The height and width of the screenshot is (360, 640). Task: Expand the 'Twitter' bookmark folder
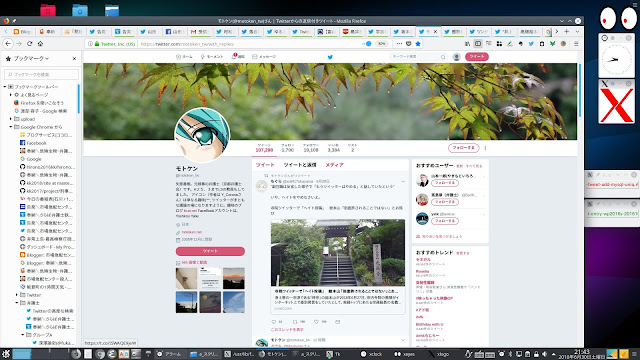tap(17, 295)
